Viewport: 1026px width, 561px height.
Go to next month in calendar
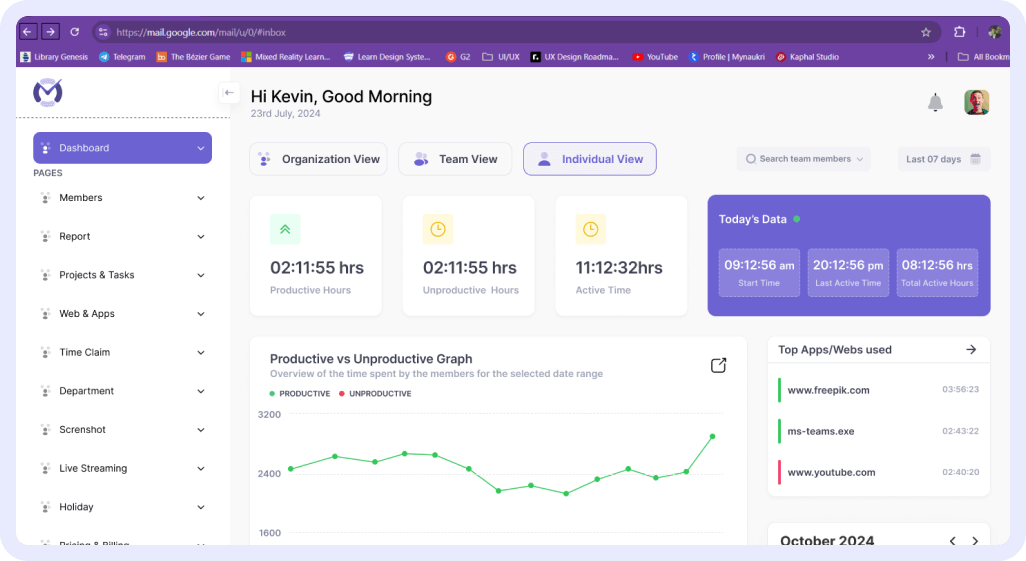975,541
